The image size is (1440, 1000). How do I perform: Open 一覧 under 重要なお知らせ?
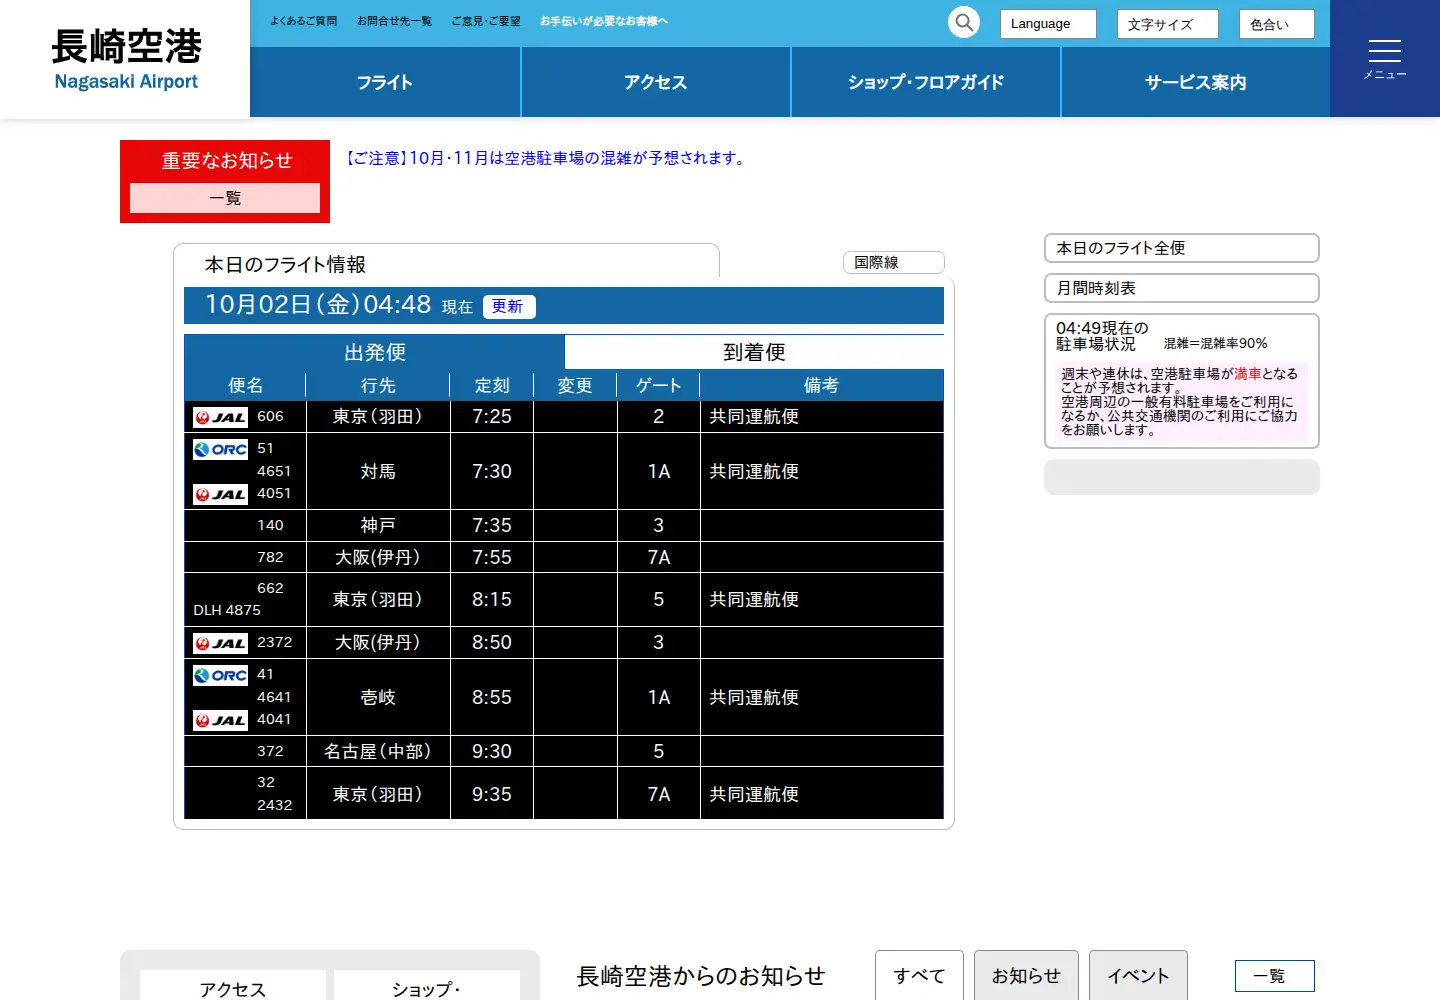click(x=225, y=198)
